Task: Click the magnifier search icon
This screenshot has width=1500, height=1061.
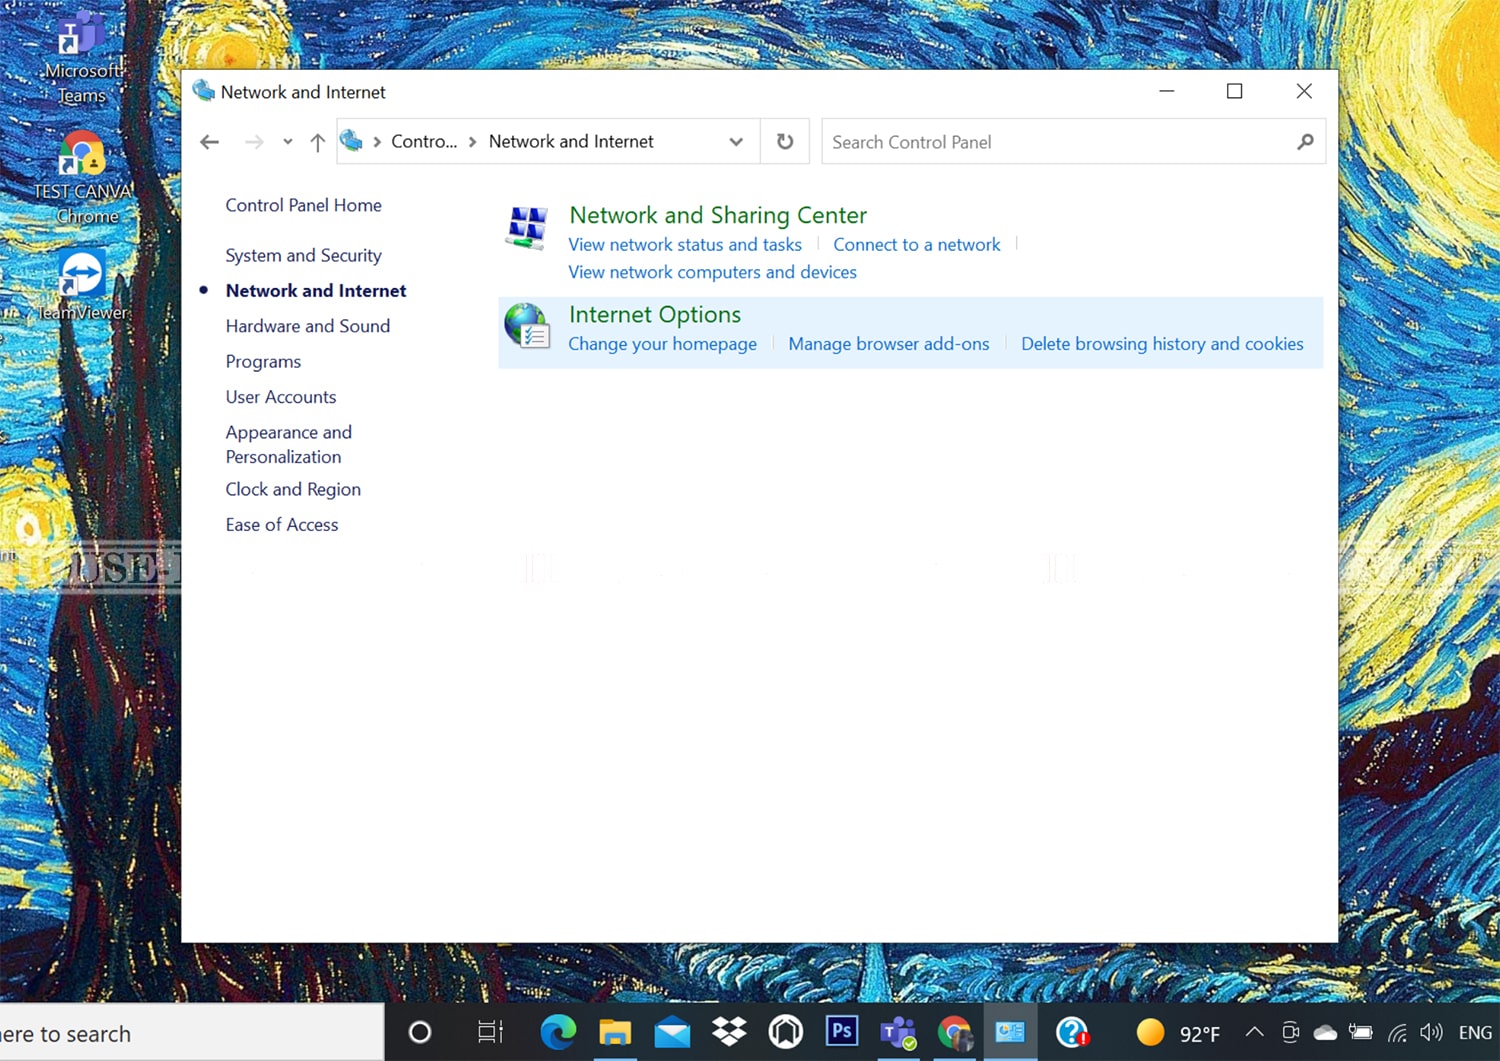Action: pos(1305,142)
